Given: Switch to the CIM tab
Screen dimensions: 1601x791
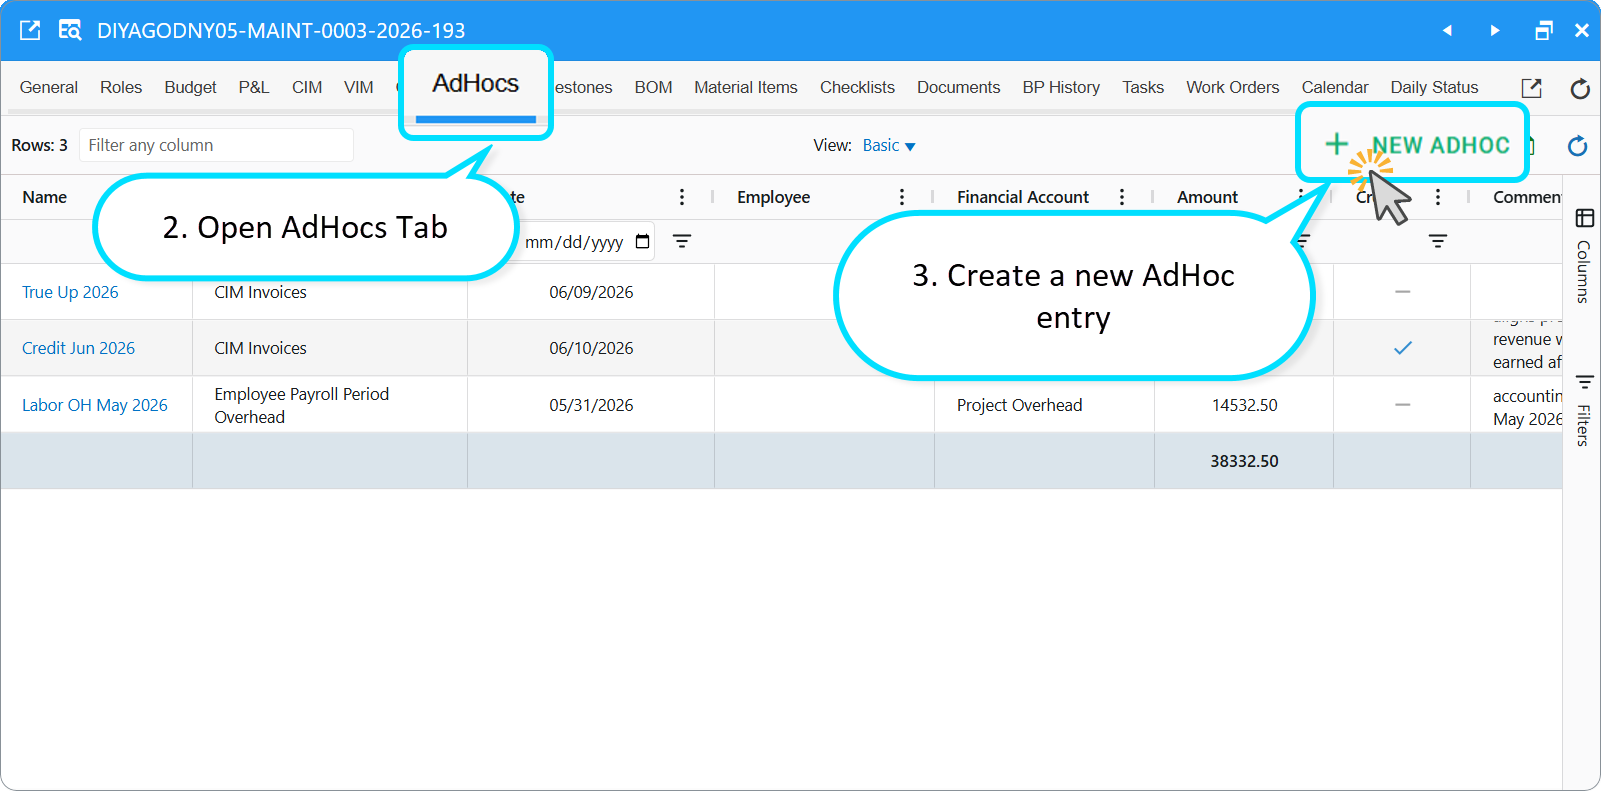Looking at the screenshot, I should (x=307, y=87).
